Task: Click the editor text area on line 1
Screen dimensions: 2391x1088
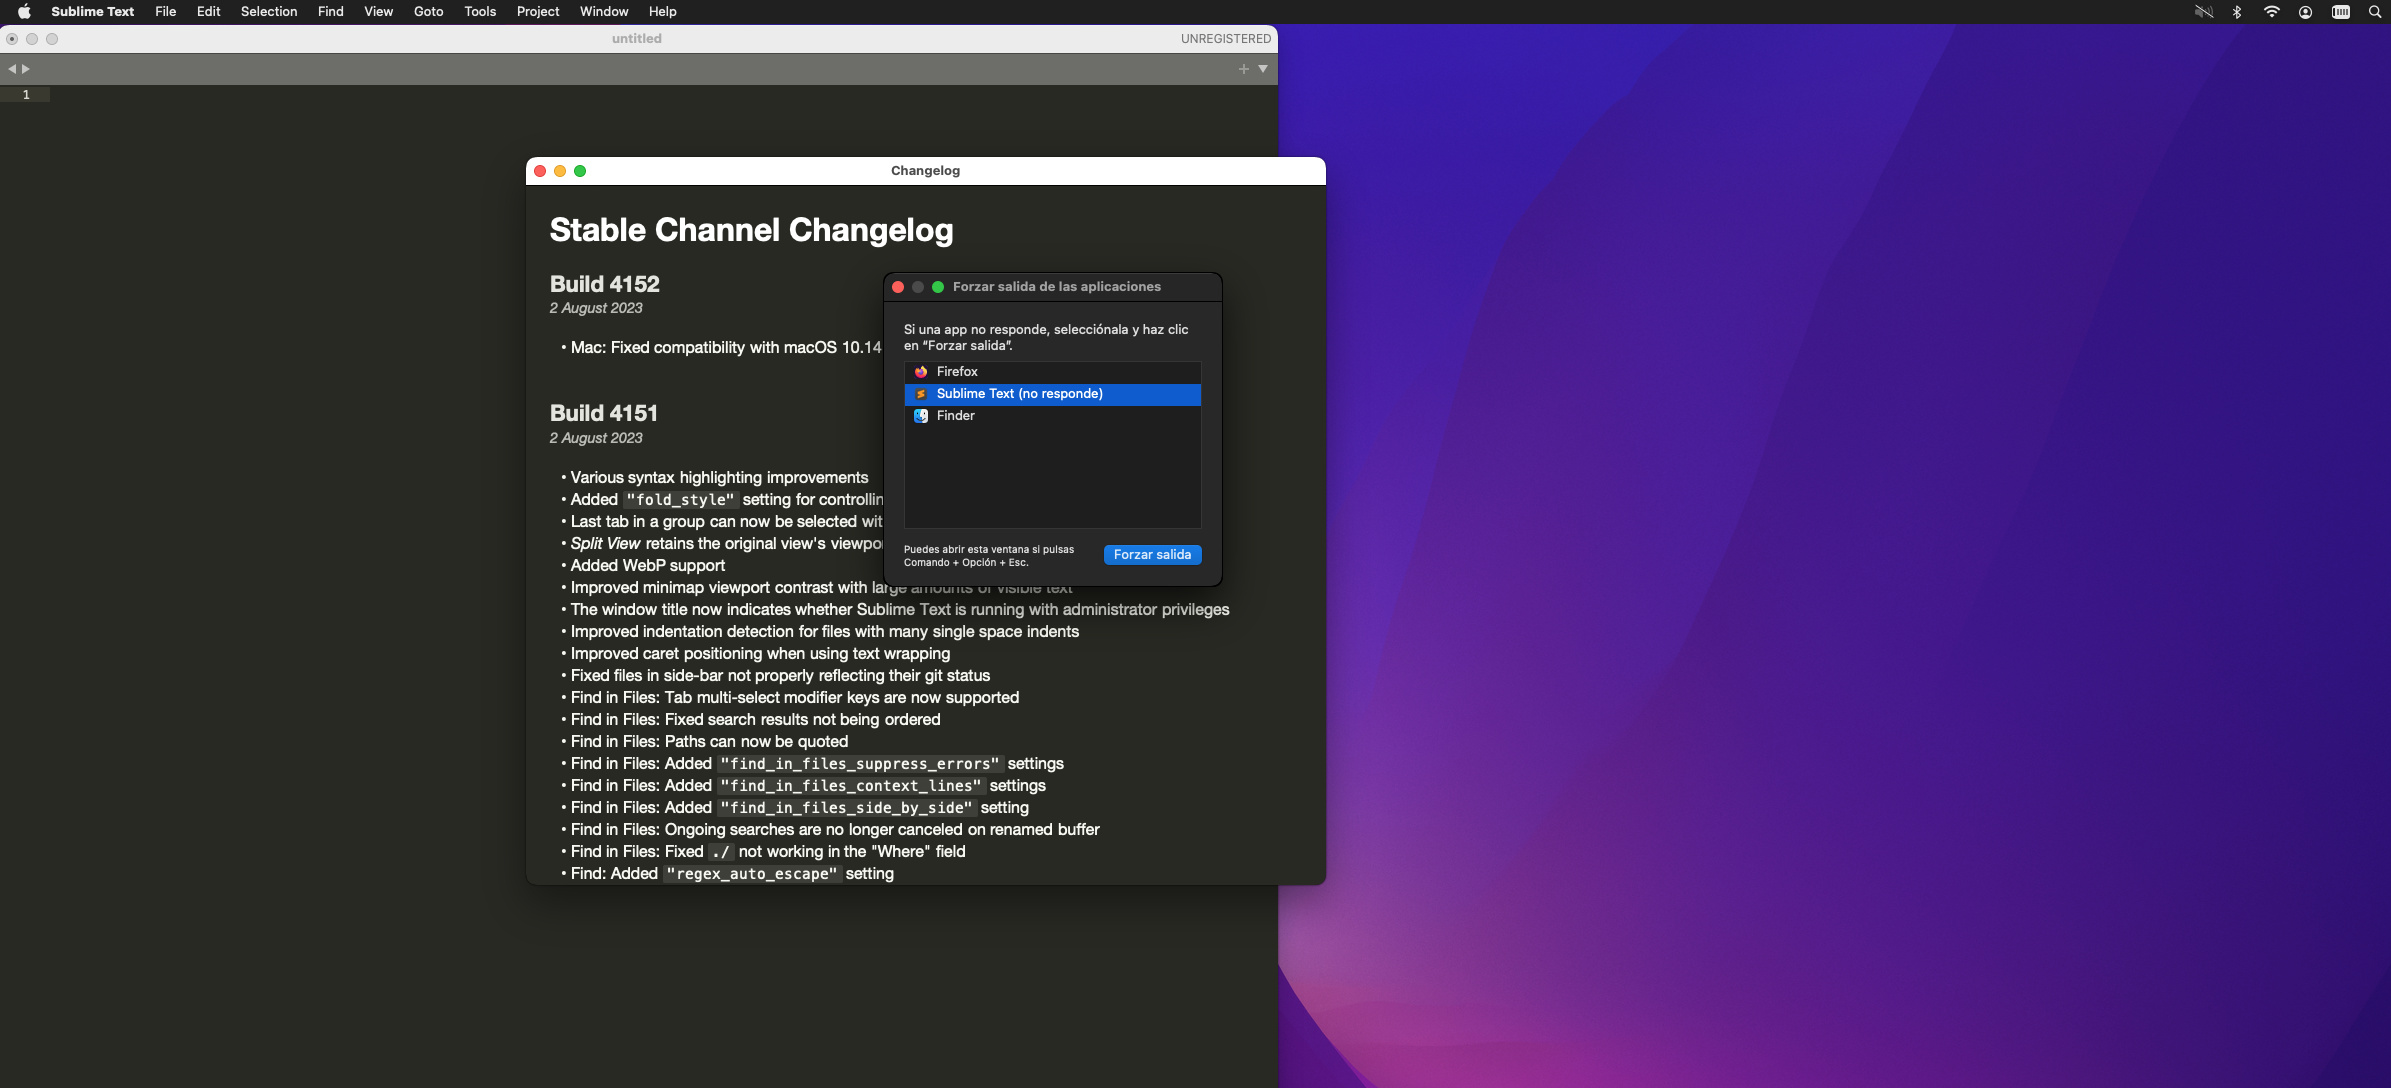Action: click(664, 95)
